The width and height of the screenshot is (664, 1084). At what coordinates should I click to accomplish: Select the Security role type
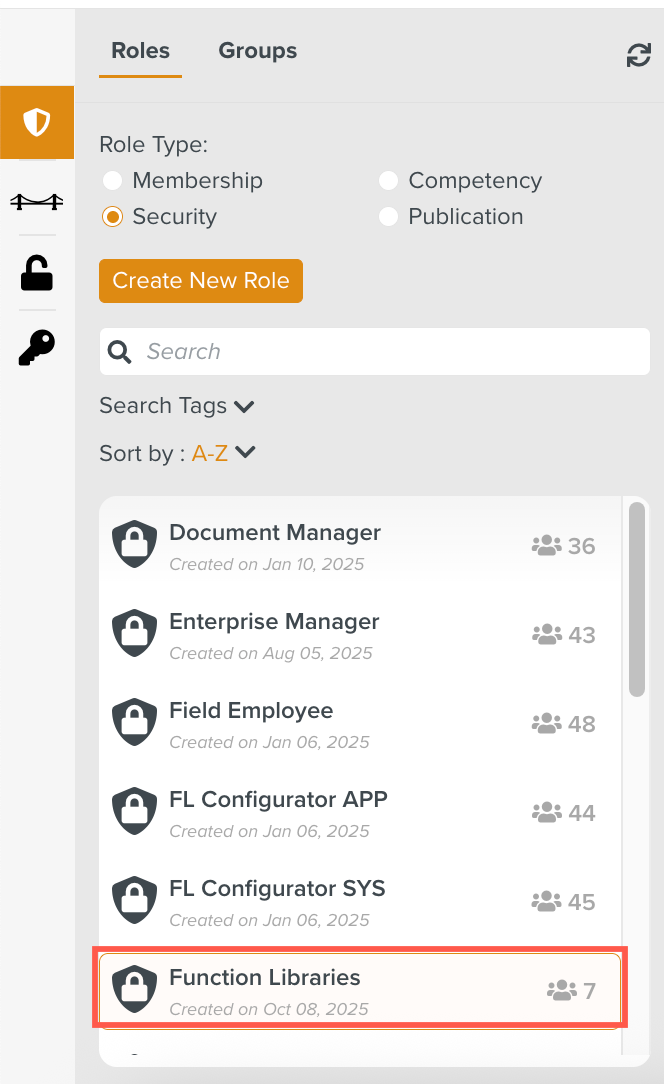point(112,216)
